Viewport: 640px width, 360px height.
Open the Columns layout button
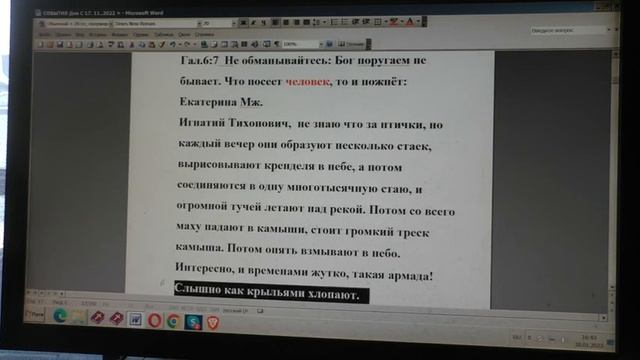tap(244, 44)
